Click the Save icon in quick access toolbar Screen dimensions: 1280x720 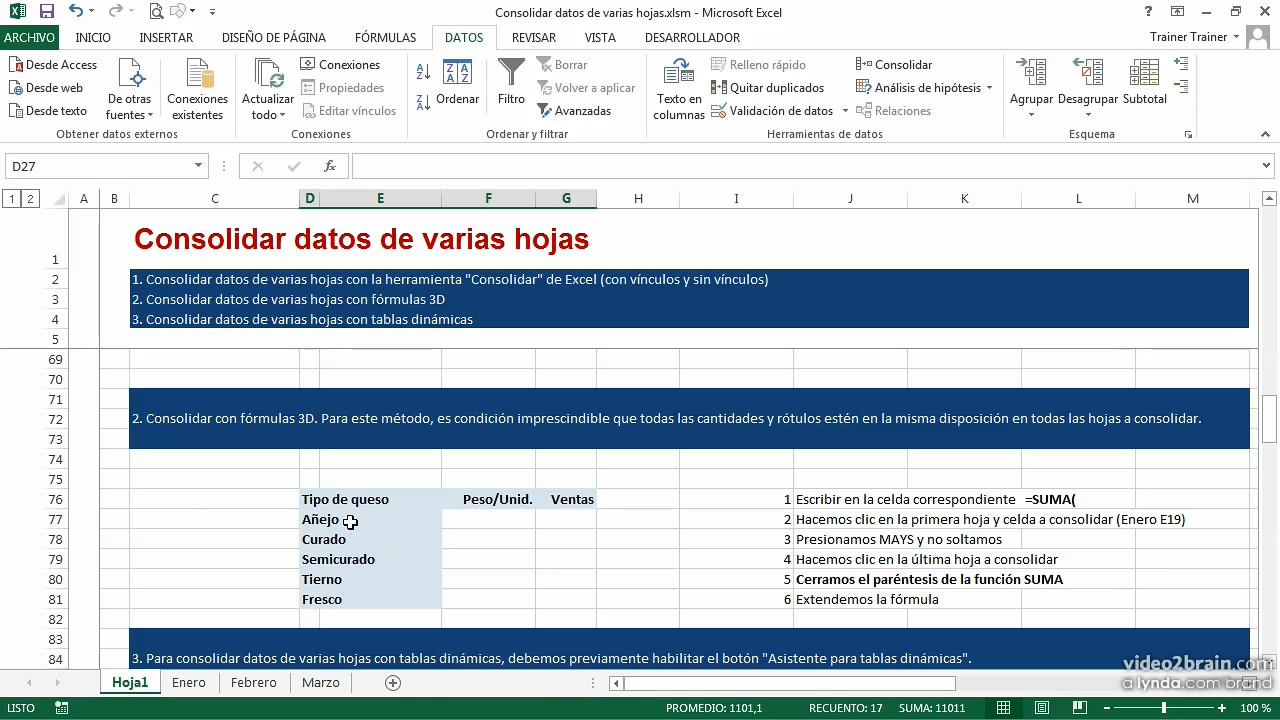point(47,12)
